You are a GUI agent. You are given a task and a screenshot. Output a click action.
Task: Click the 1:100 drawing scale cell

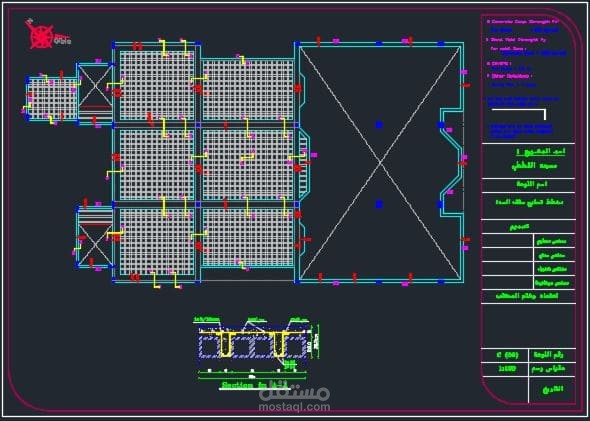(x=506, y=369)
